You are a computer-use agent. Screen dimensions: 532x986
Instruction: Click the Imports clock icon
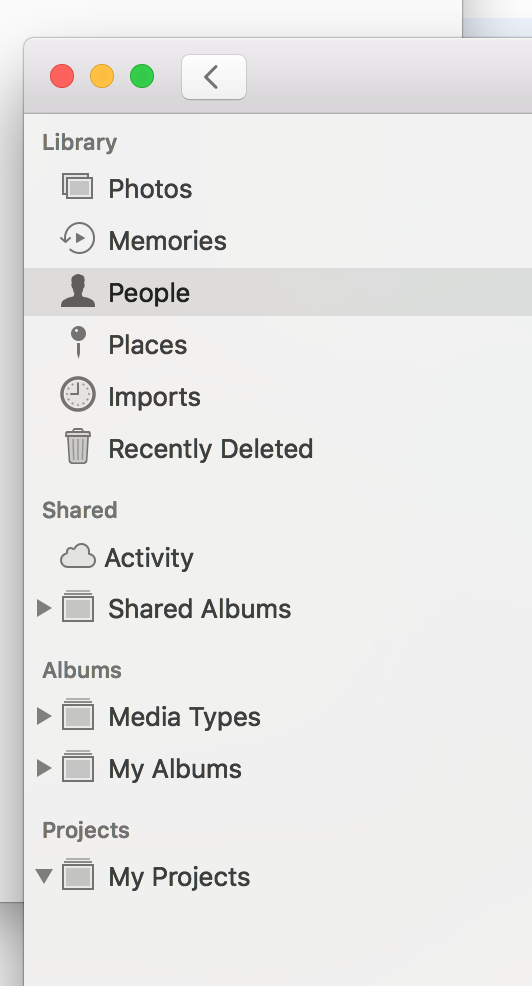pos(77,394)
